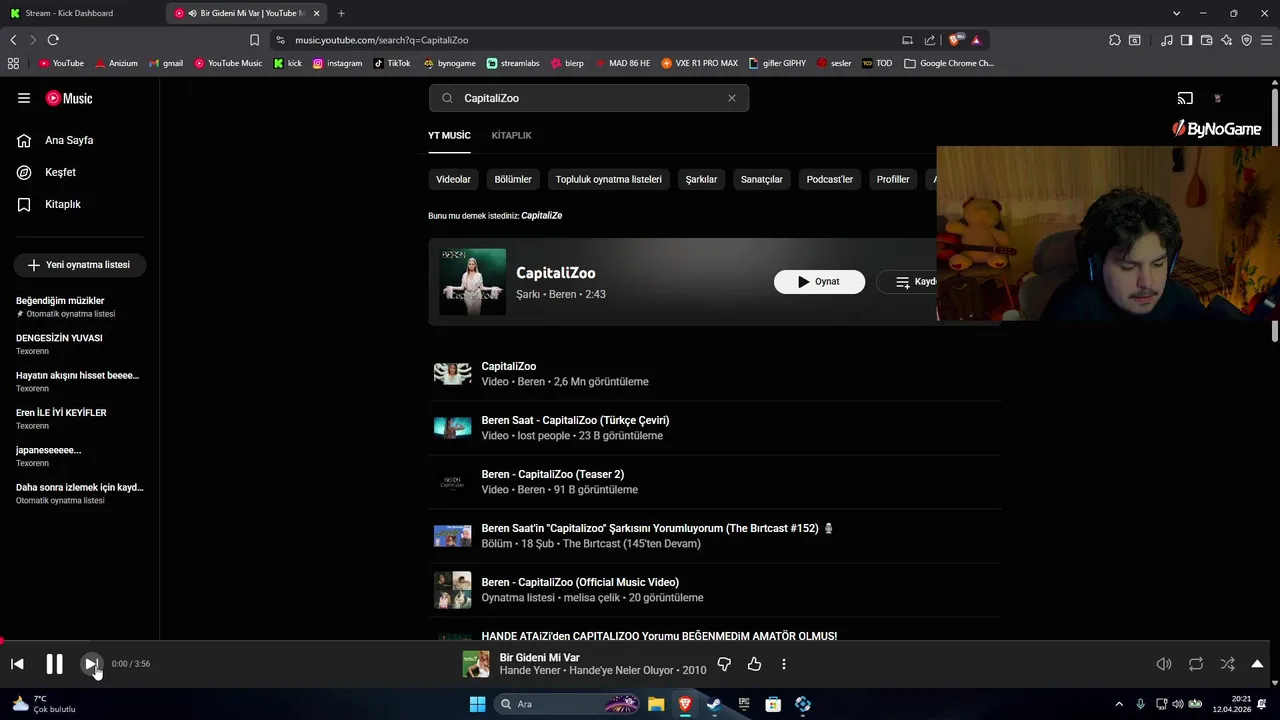Switch to YT MUSIC tab
This screenshot has height=720, width=1280.
(449, 135)
